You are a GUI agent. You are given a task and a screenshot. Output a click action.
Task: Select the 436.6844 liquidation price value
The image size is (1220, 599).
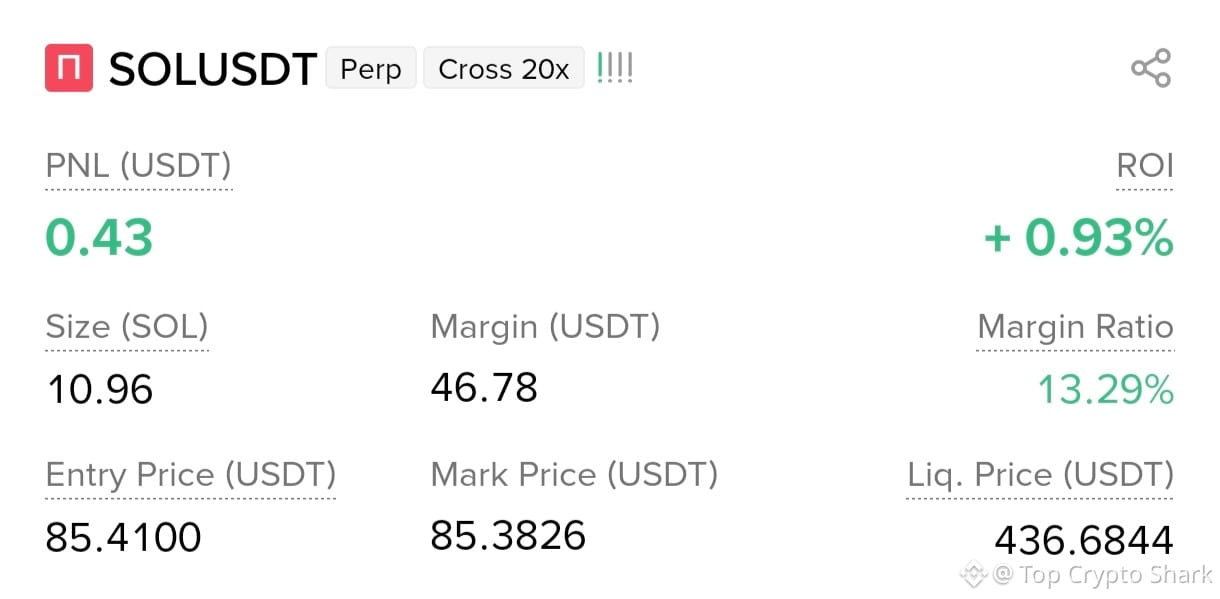[x=1084, y=541]
